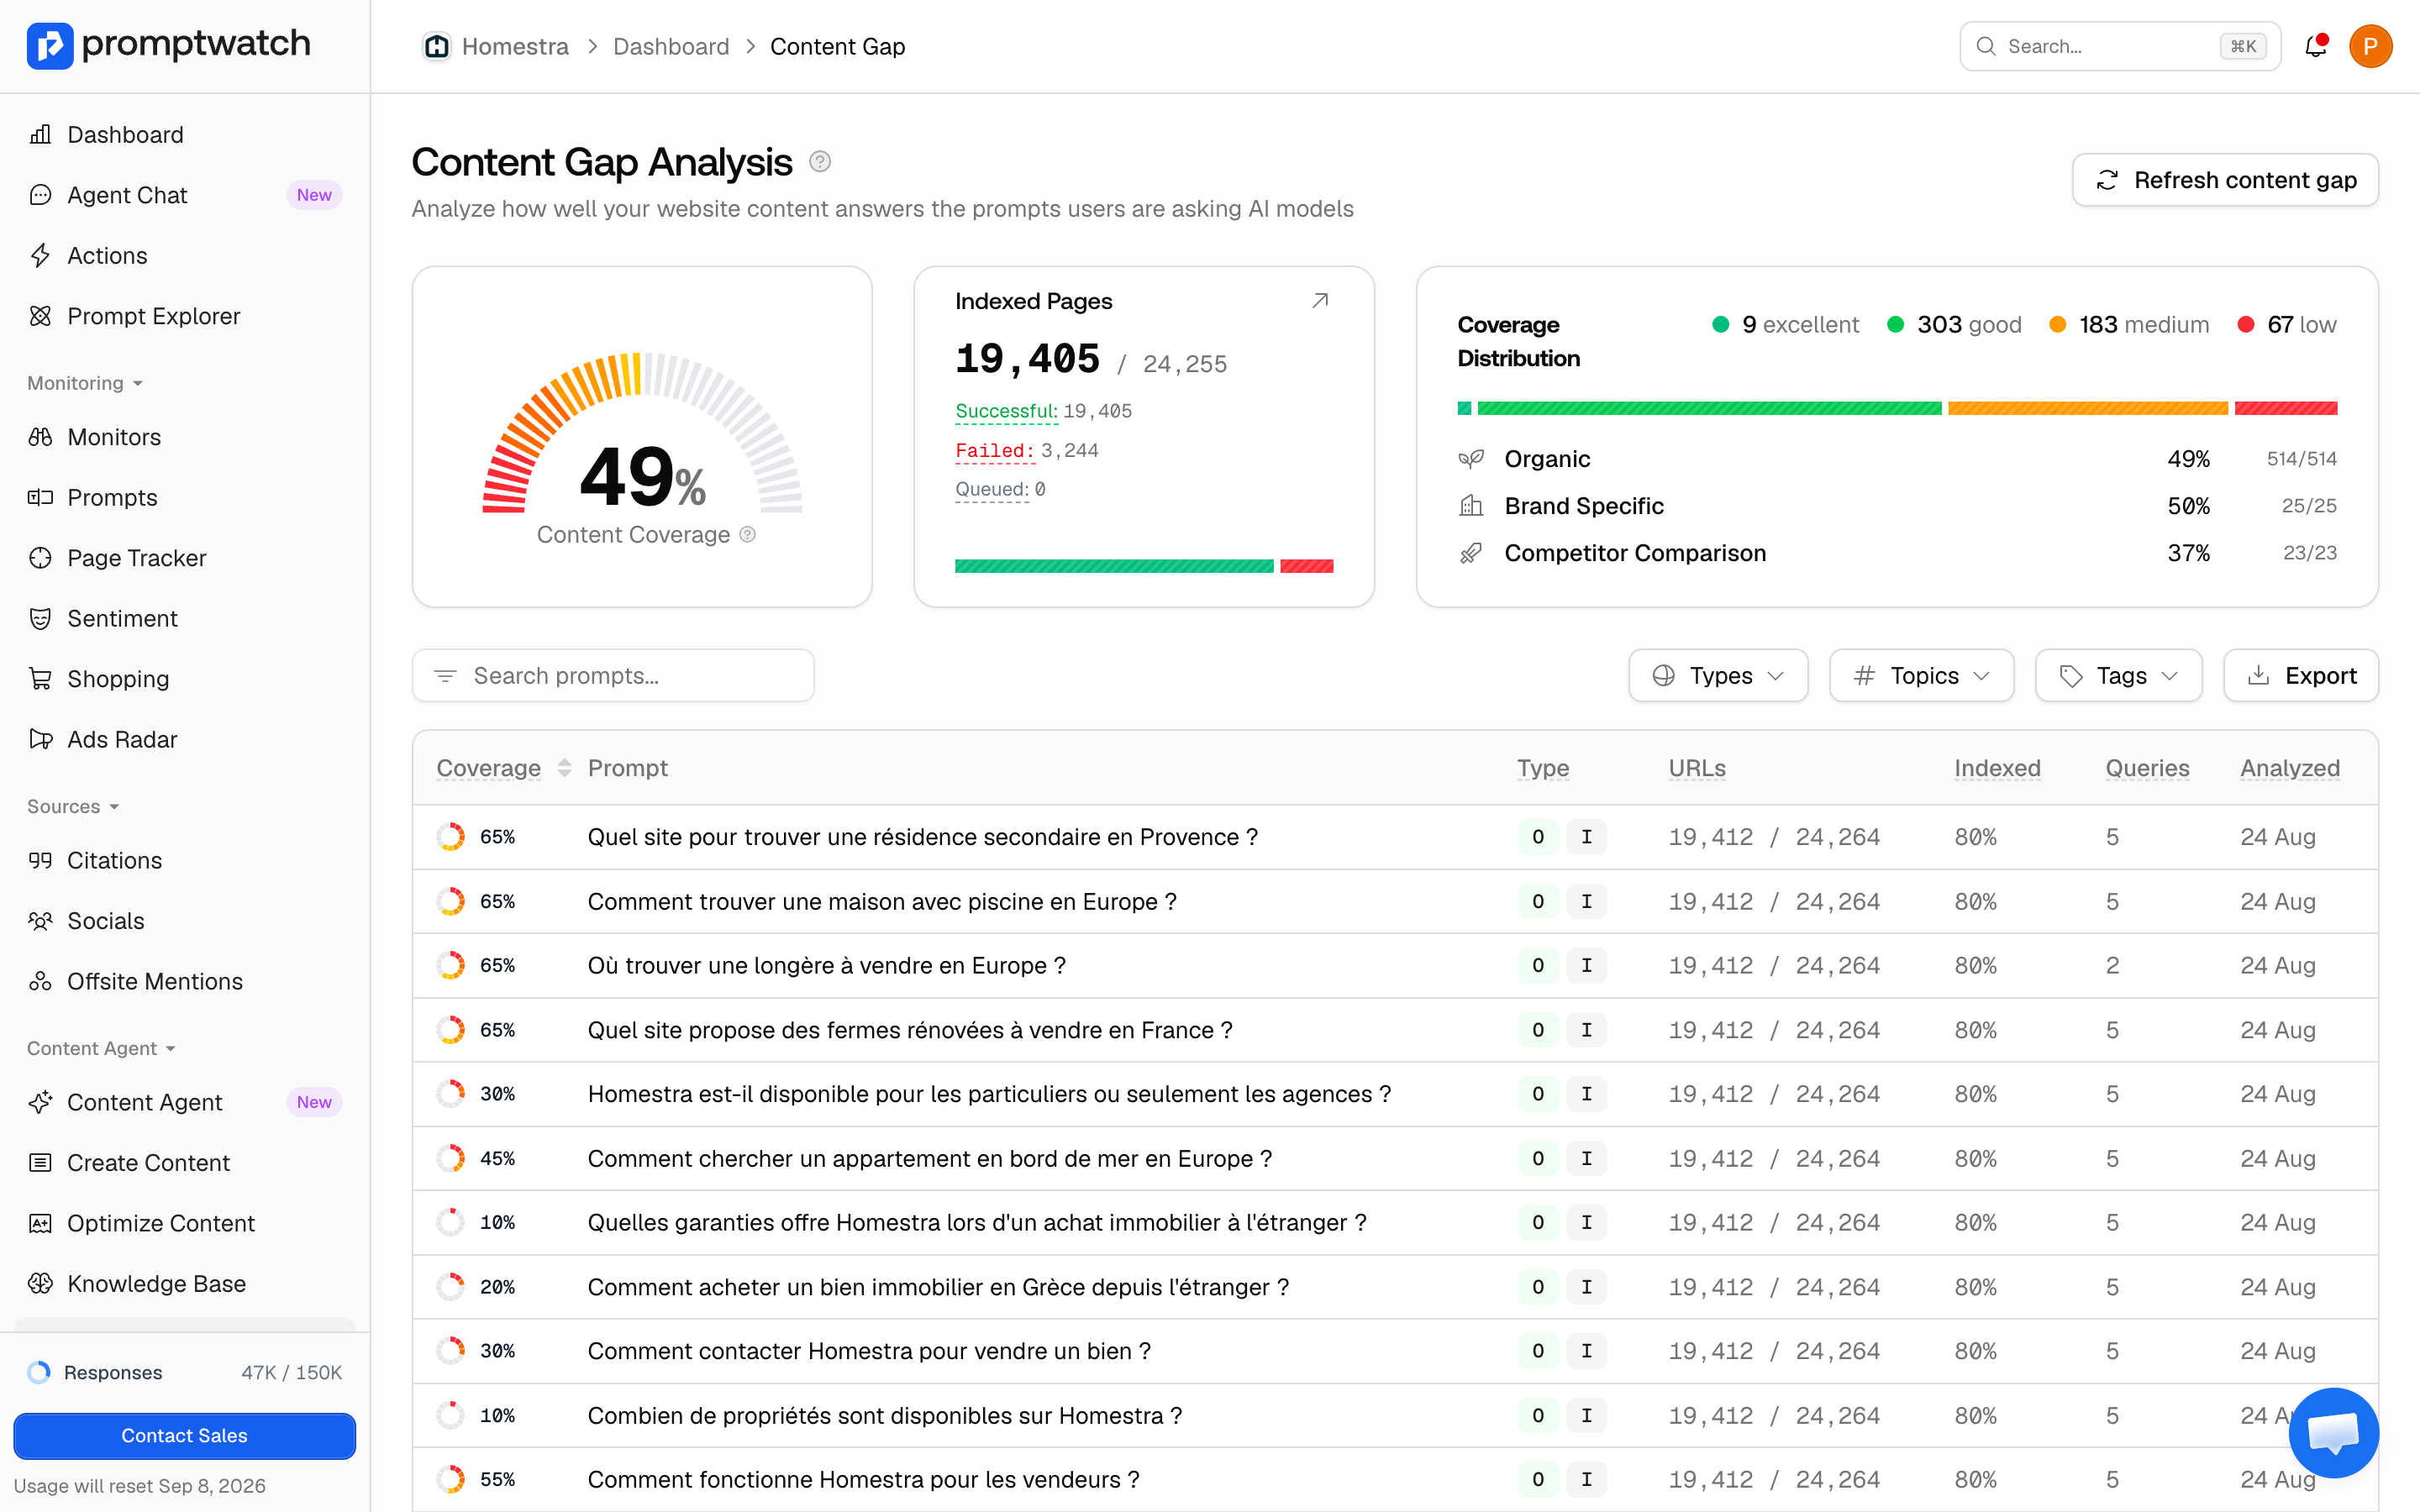
Task: Collapse the Monitoring section
Action: tap(85, 383)
